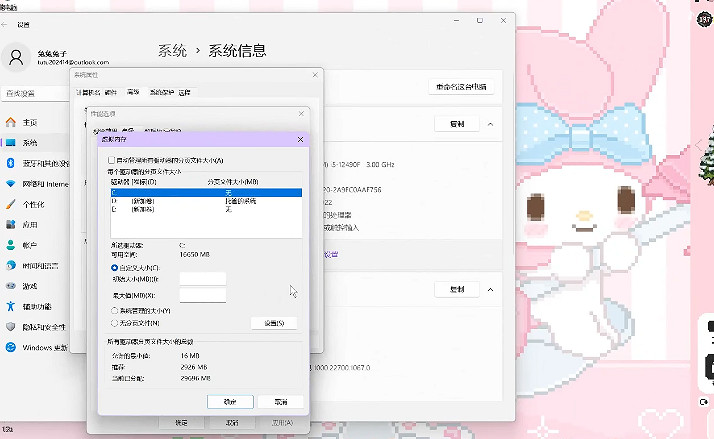Cancel the 虚拟内存 dialog with 取消
The height and width of the screenshot is (439, 714).
click(281, 402)
